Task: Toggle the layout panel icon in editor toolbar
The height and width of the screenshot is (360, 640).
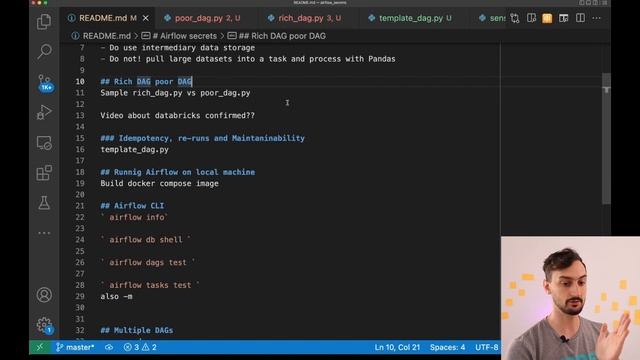Action: (x=564, y=18)
